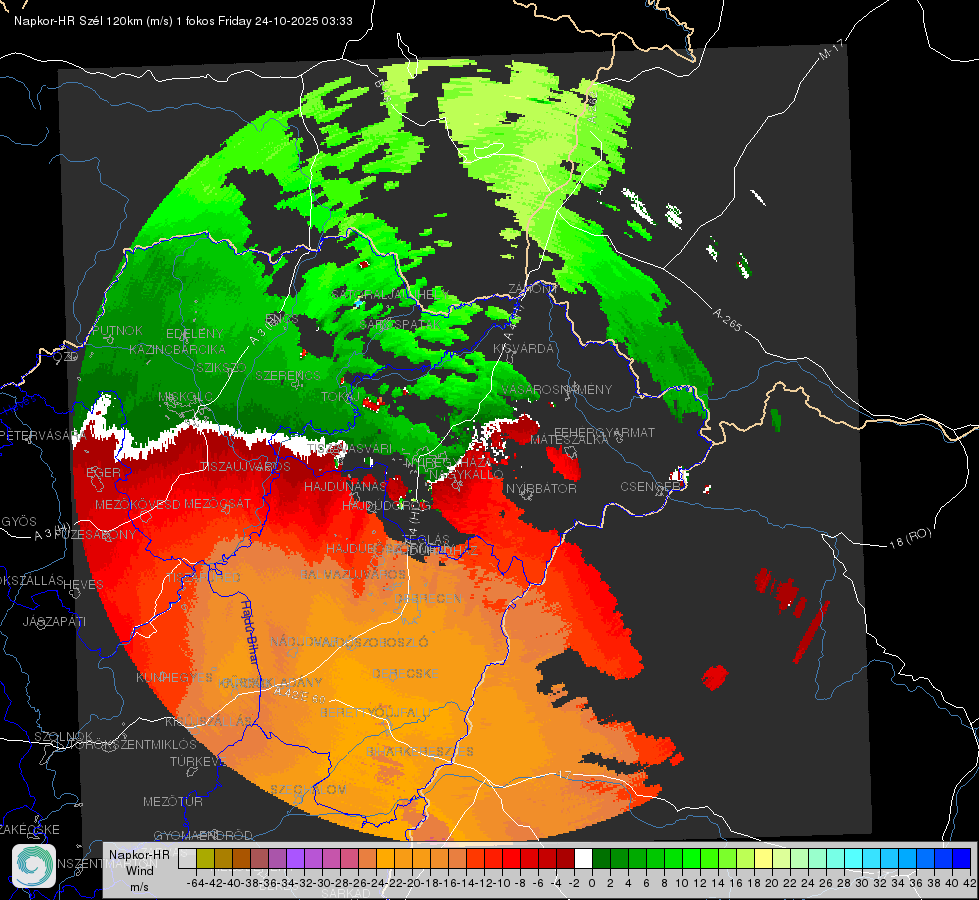Select the bright green swatch between 10 and 12

[691, 858]
